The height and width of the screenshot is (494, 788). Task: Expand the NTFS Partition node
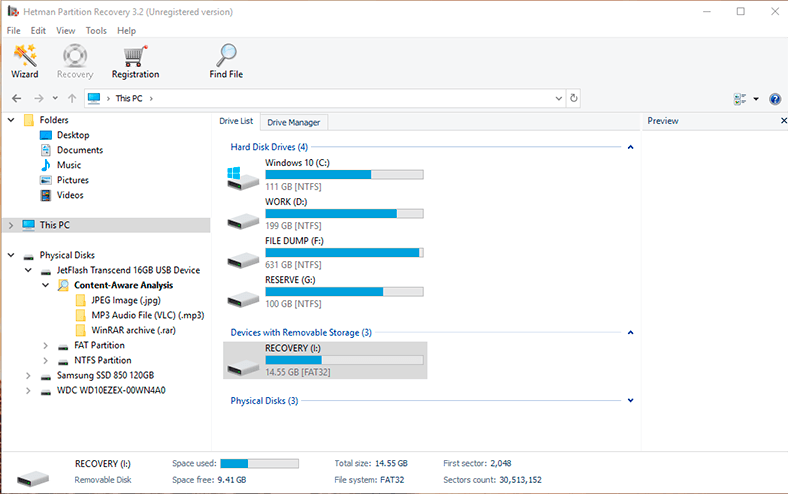pyautogui.click(x=45, y=360)
